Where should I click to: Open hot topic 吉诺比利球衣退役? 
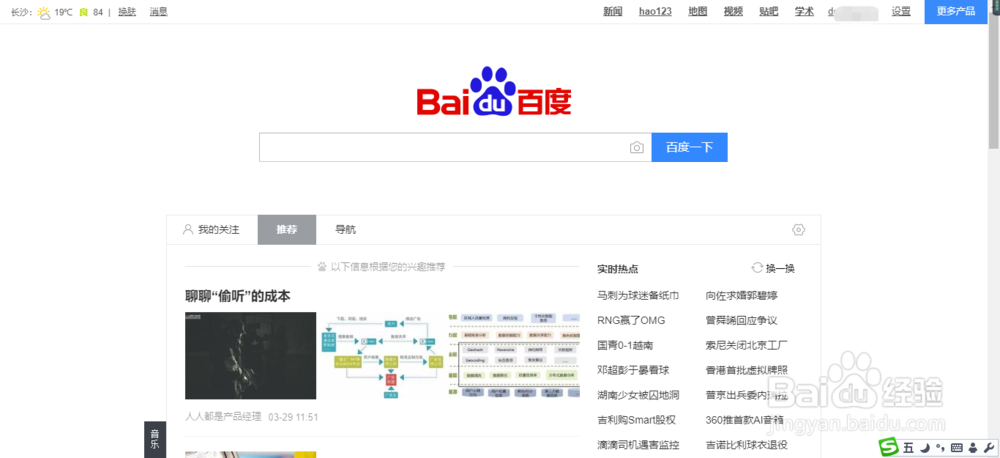click(x=747, y=445)
